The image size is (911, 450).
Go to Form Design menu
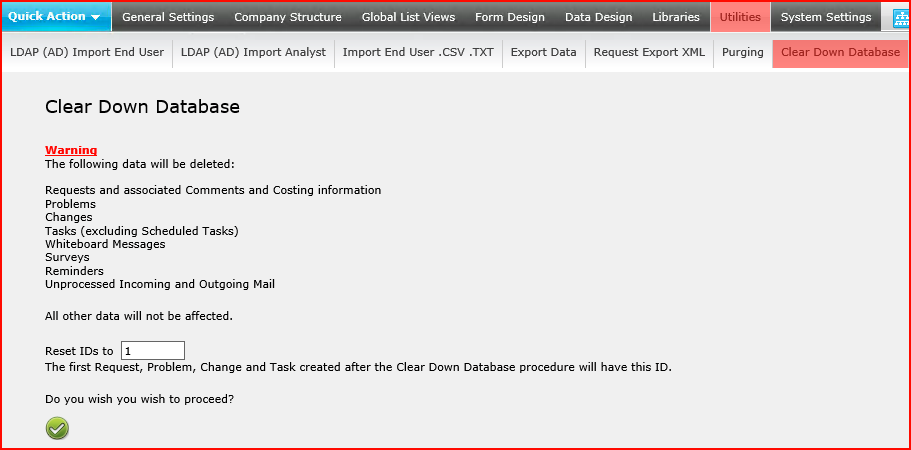(x=510, y=17)
